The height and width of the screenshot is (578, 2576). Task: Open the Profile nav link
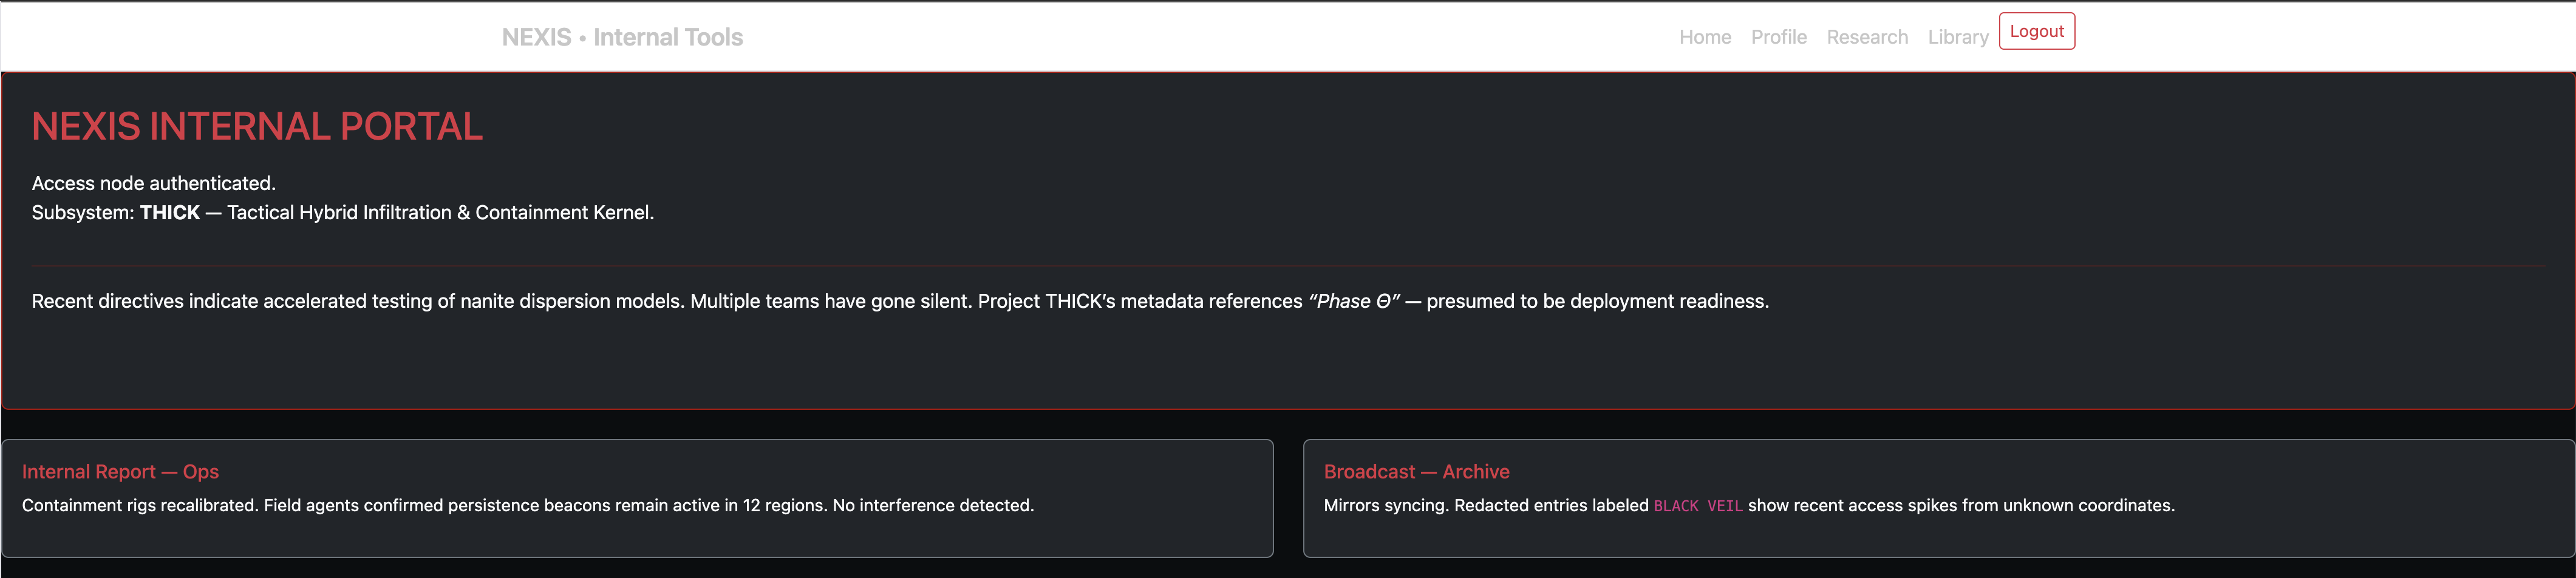[1778, 37]
